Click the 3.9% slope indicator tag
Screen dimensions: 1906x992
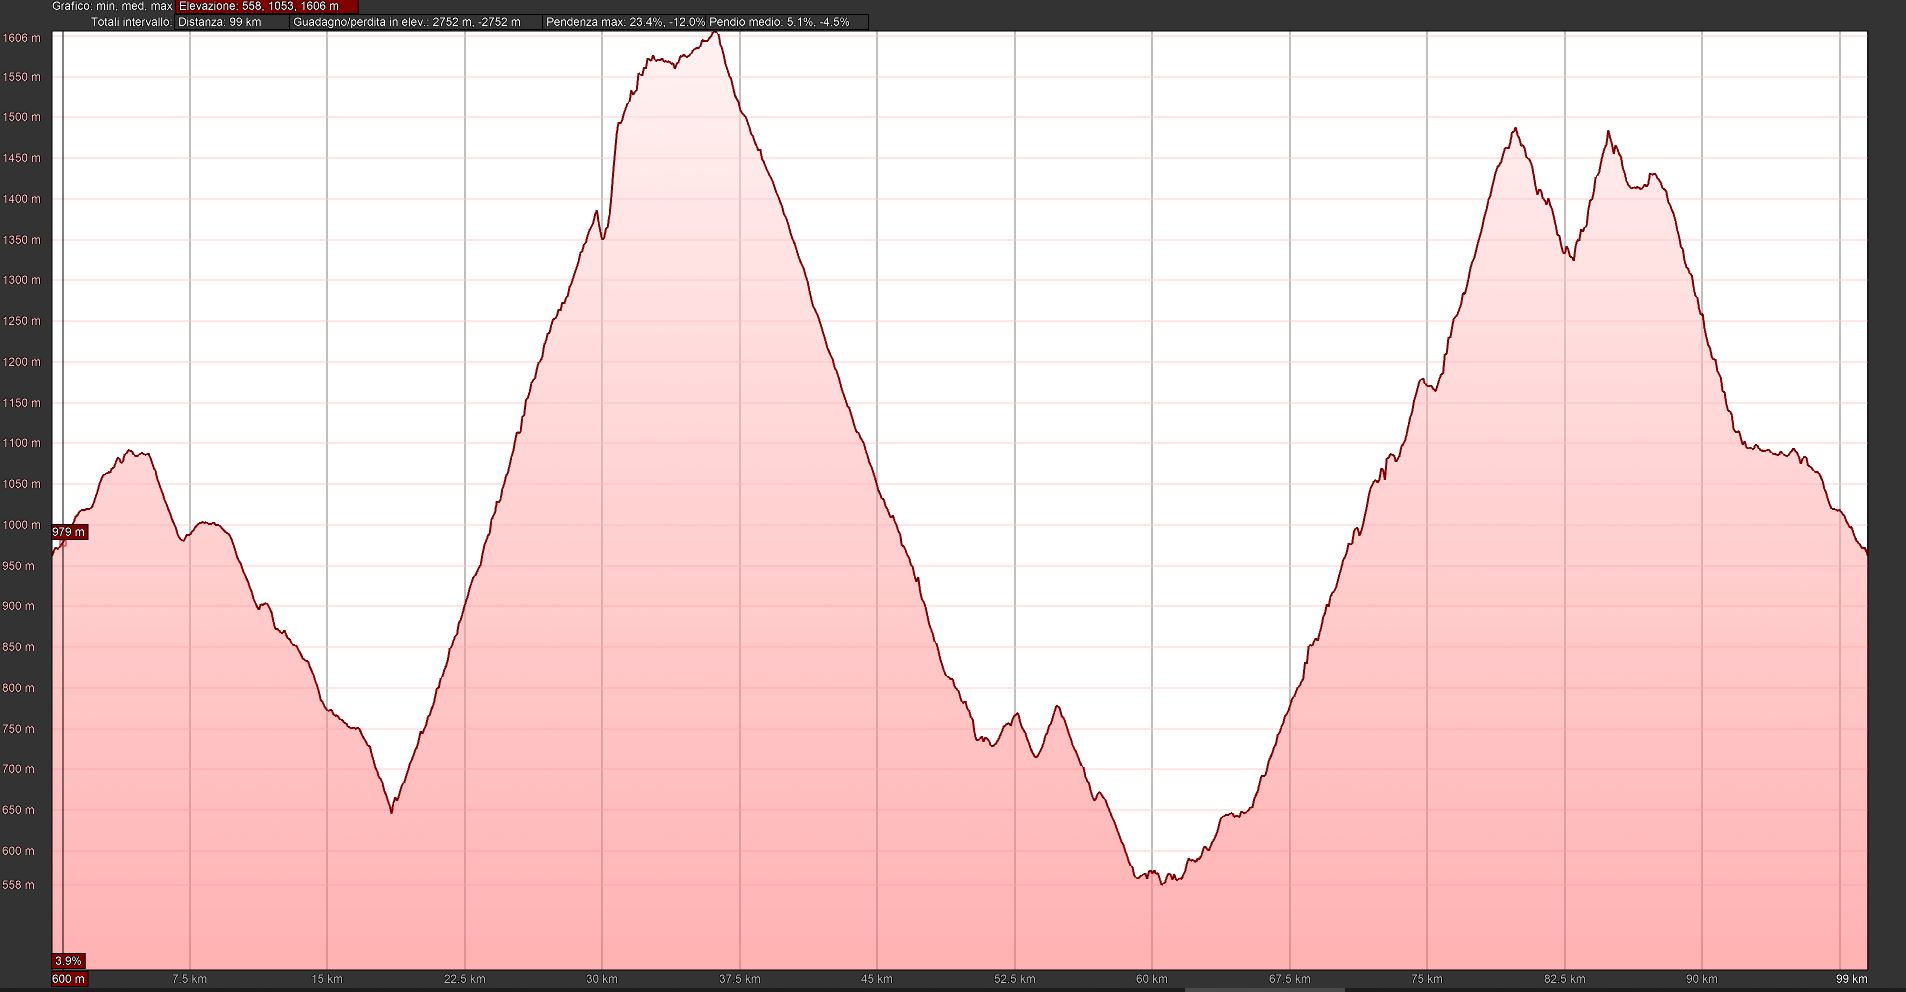(68, 961)
